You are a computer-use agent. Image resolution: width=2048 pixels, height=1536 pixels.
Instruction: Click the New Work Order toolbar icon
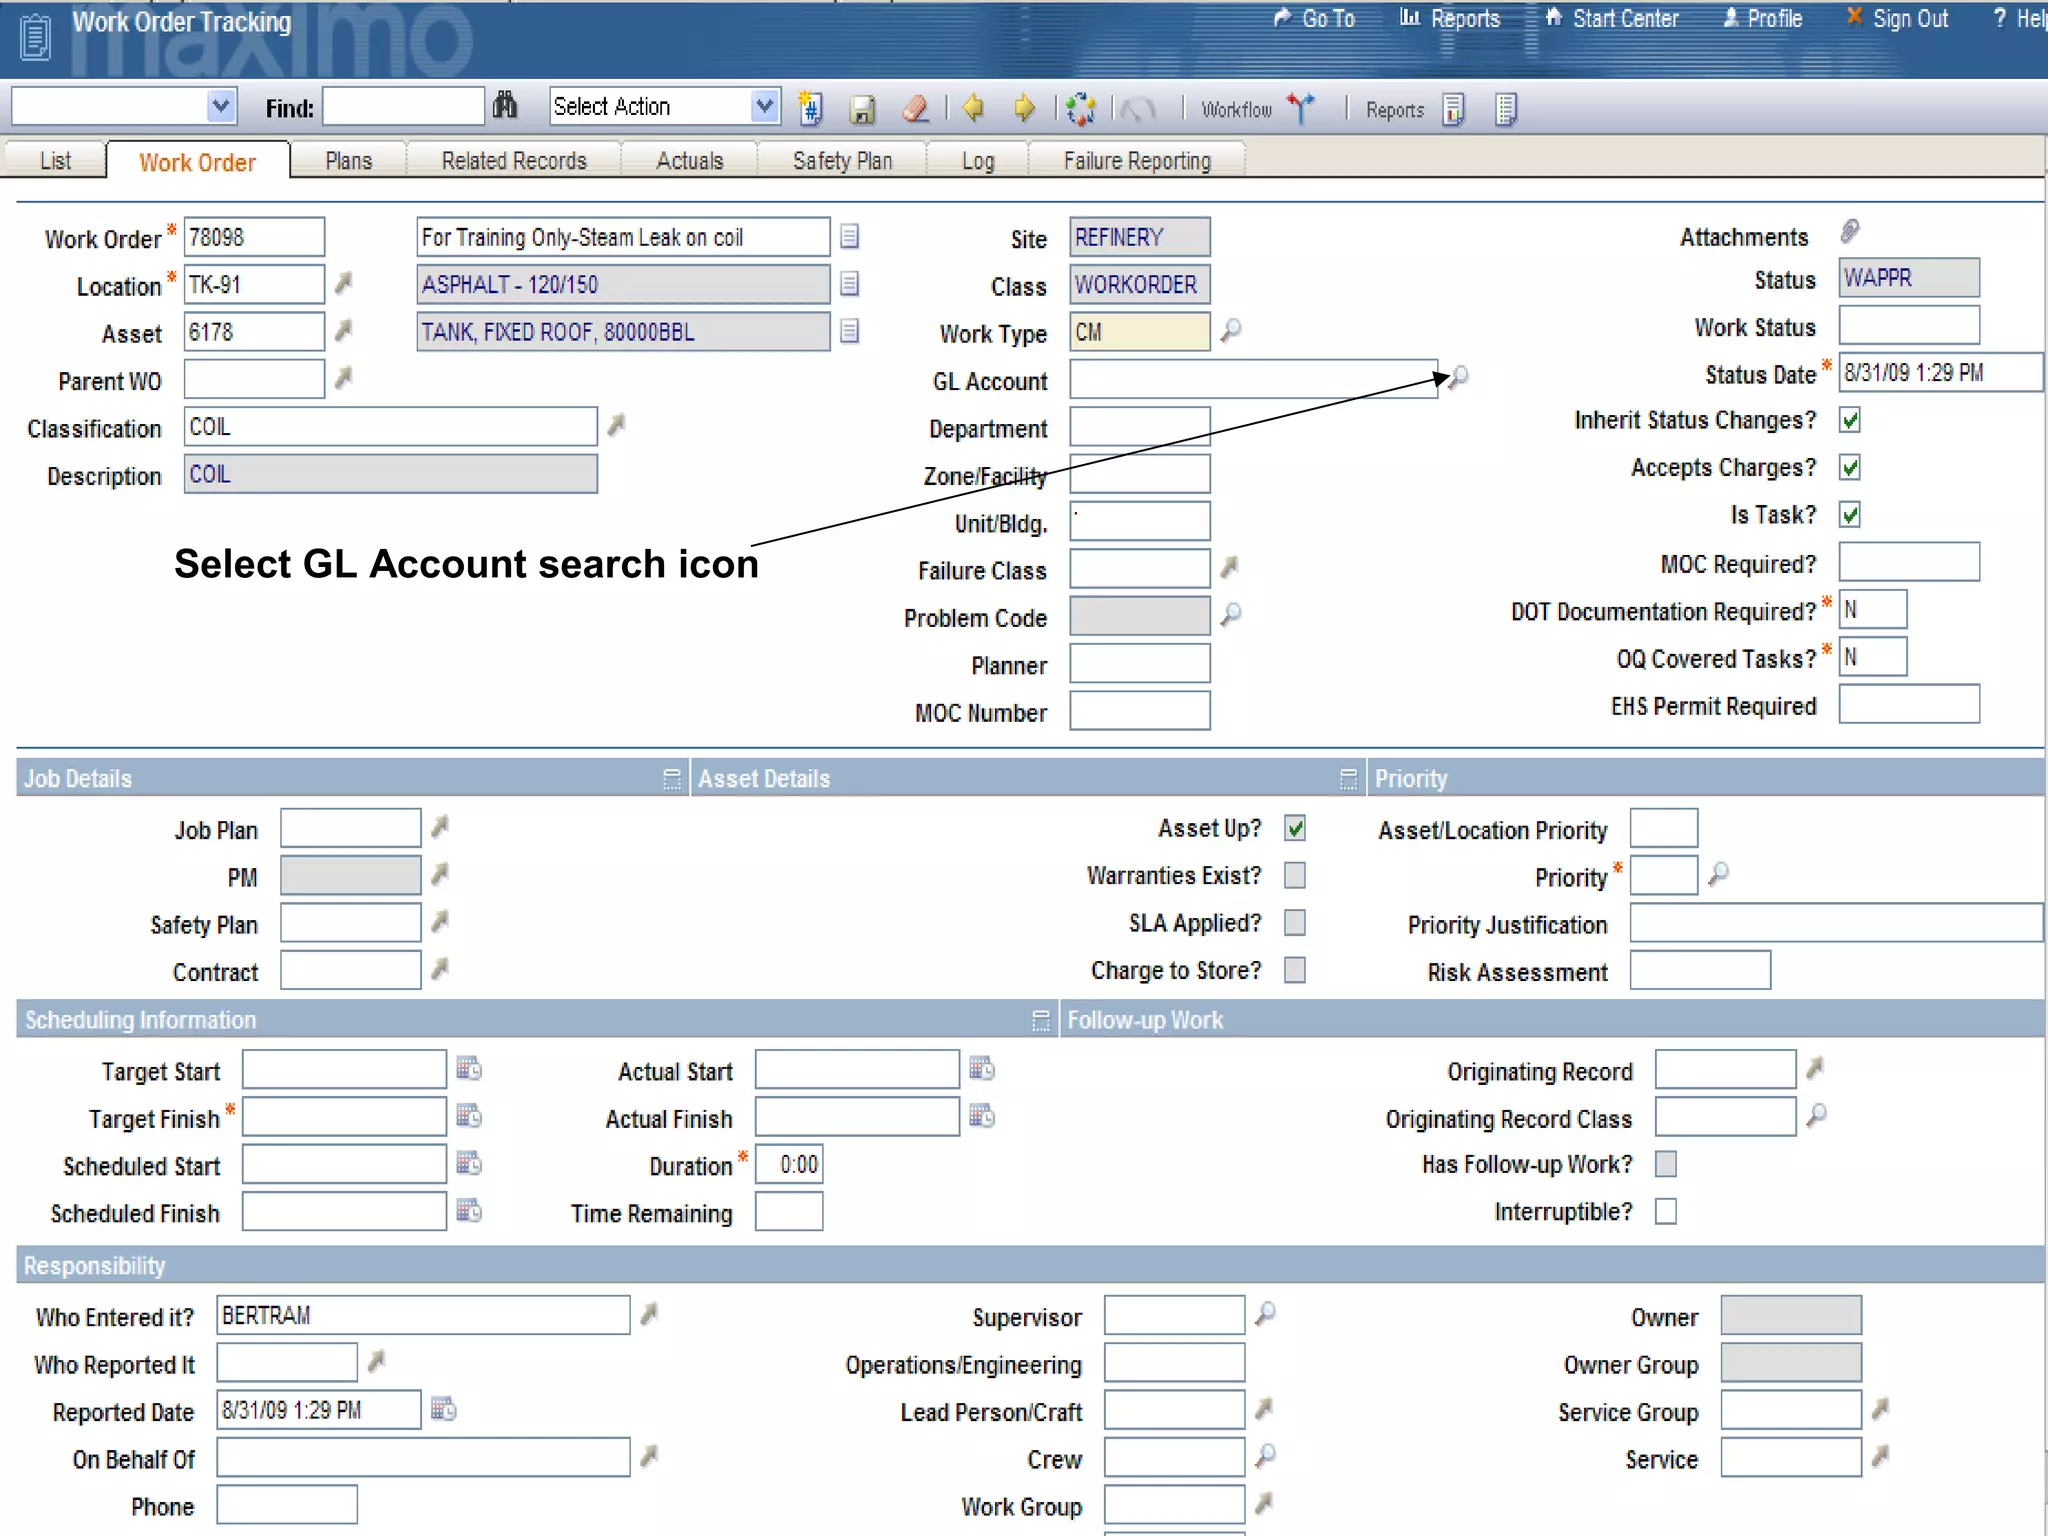tap(810, 107)
